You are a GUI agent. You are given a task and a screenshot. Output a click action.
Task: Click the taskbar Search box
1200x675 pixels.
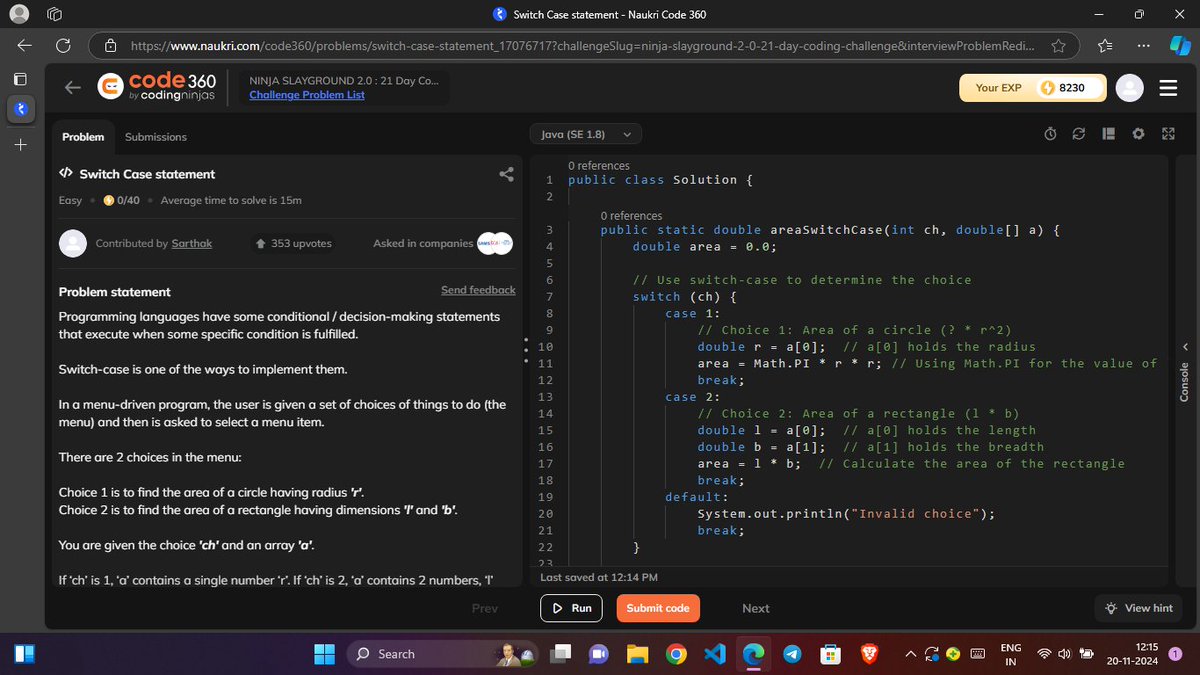(444, 654)
